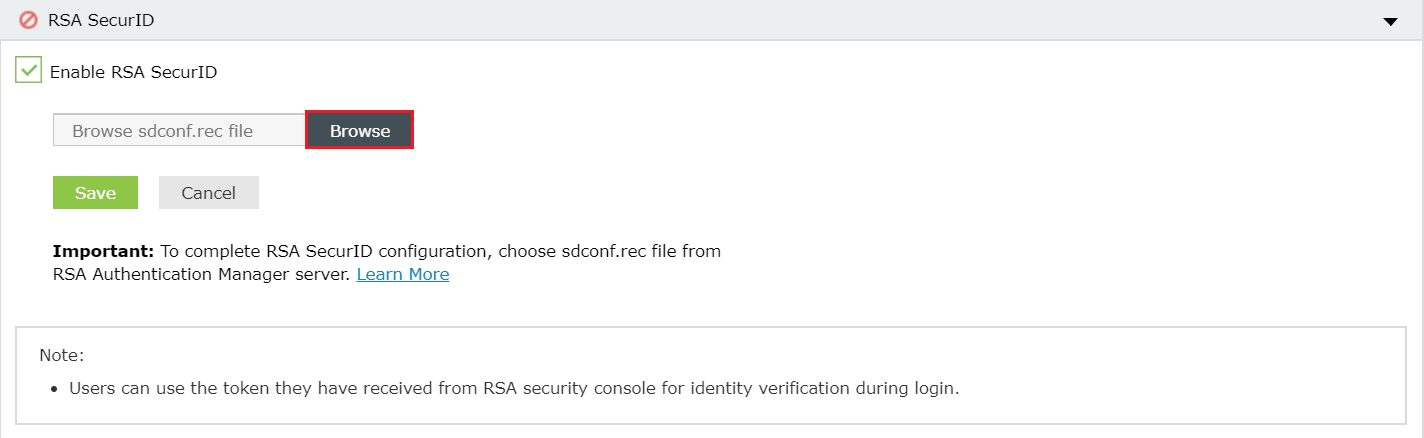
Task: Click the Enable RSA SecurID label text
Action: [x=133, y=72]
